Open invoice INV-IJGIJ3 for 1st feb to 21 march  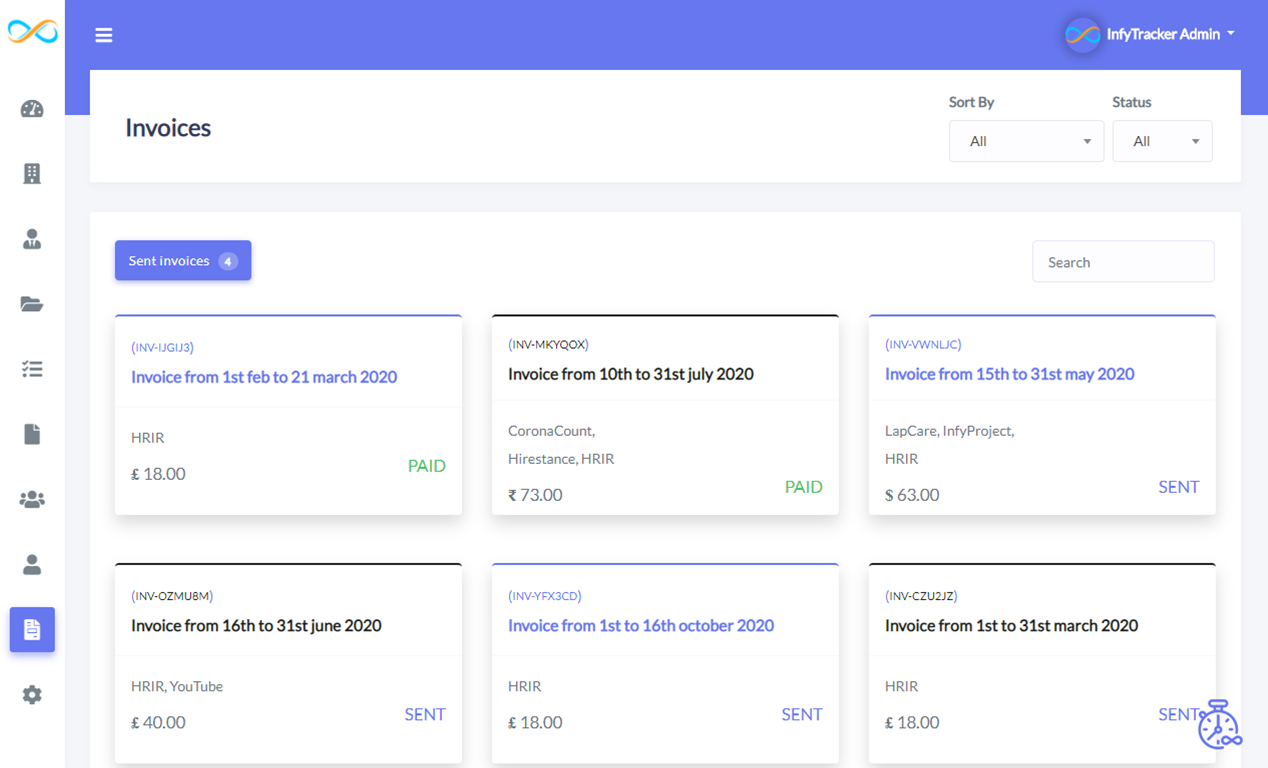tap(264, 377)
